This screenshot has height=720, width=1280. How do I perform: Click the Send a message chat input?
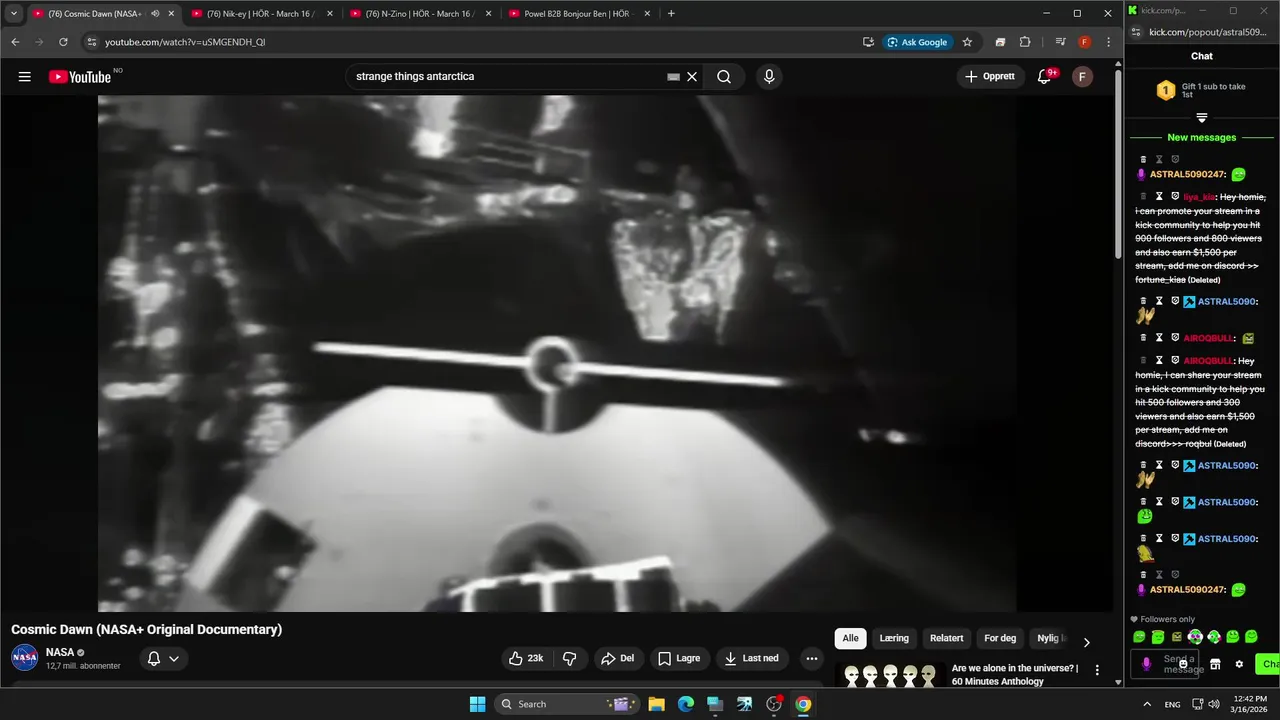click(x=1165, y=664)
